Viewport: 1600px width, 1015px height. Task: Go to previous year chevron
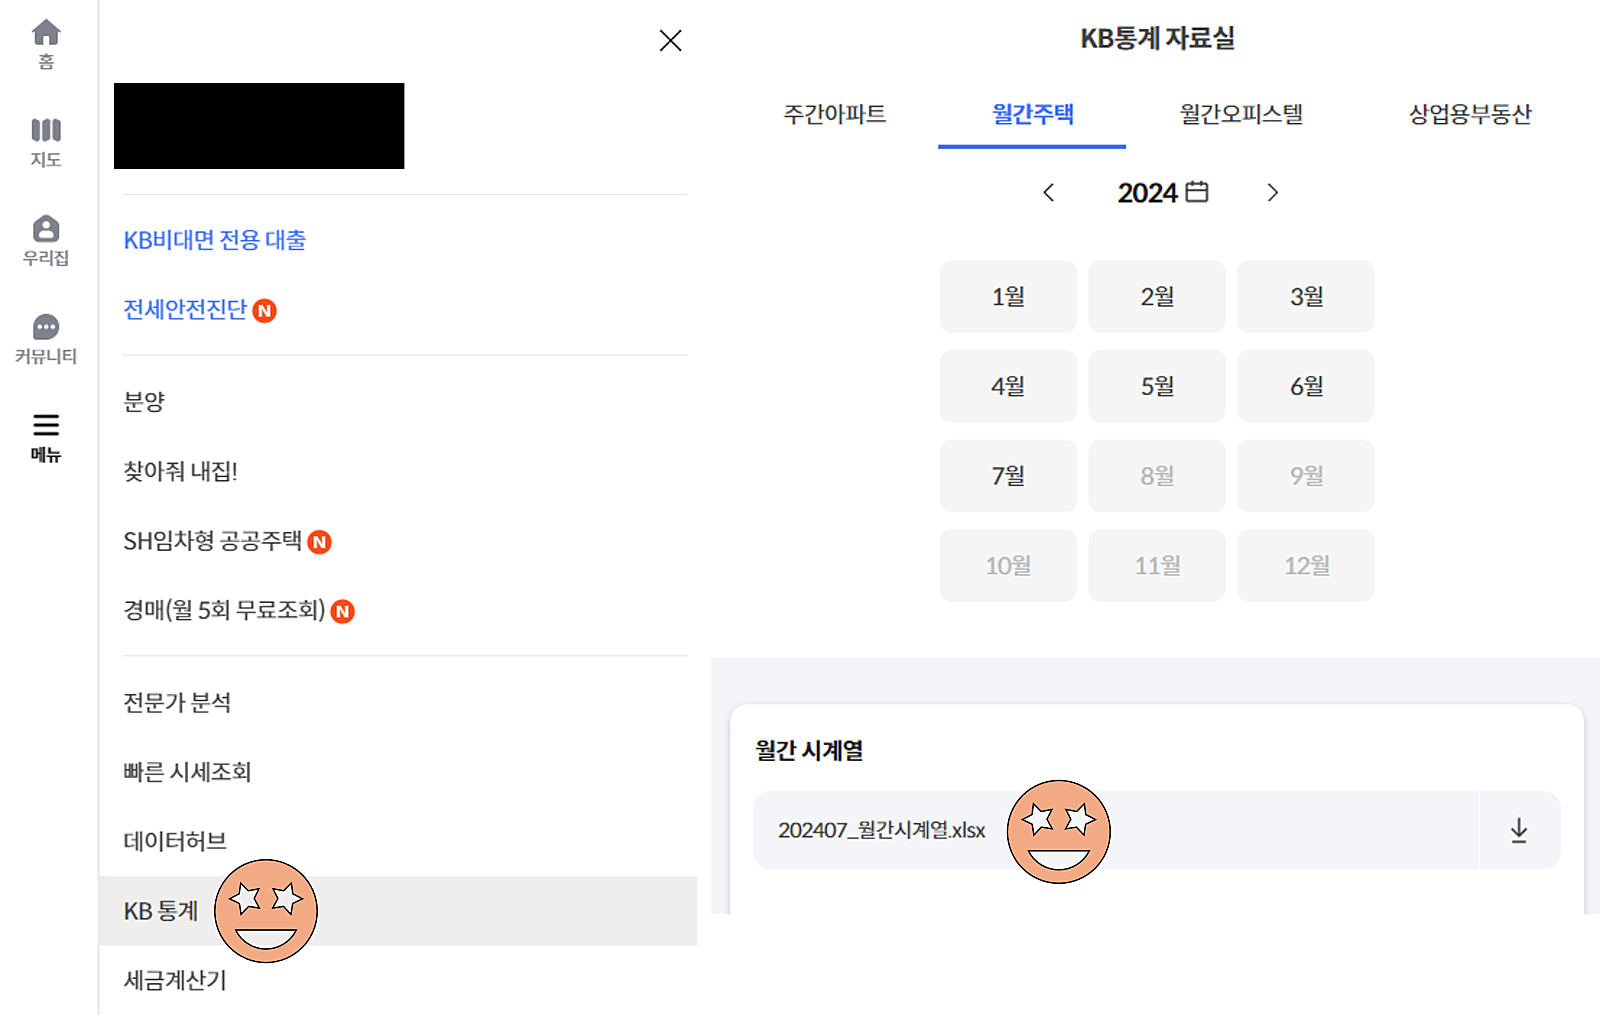1048,192
